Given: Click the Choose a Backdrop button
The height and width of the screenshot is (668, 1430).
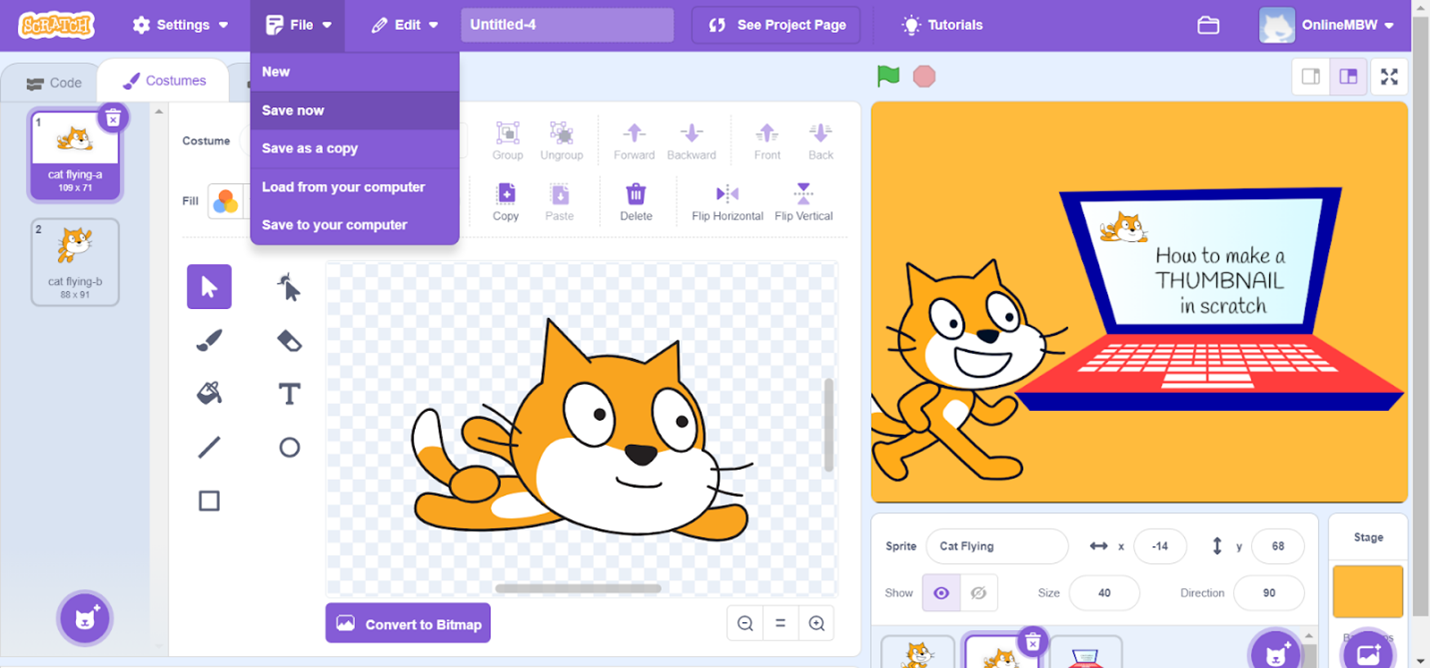Looking at the screenshot, I should [x=1367, y=652].
